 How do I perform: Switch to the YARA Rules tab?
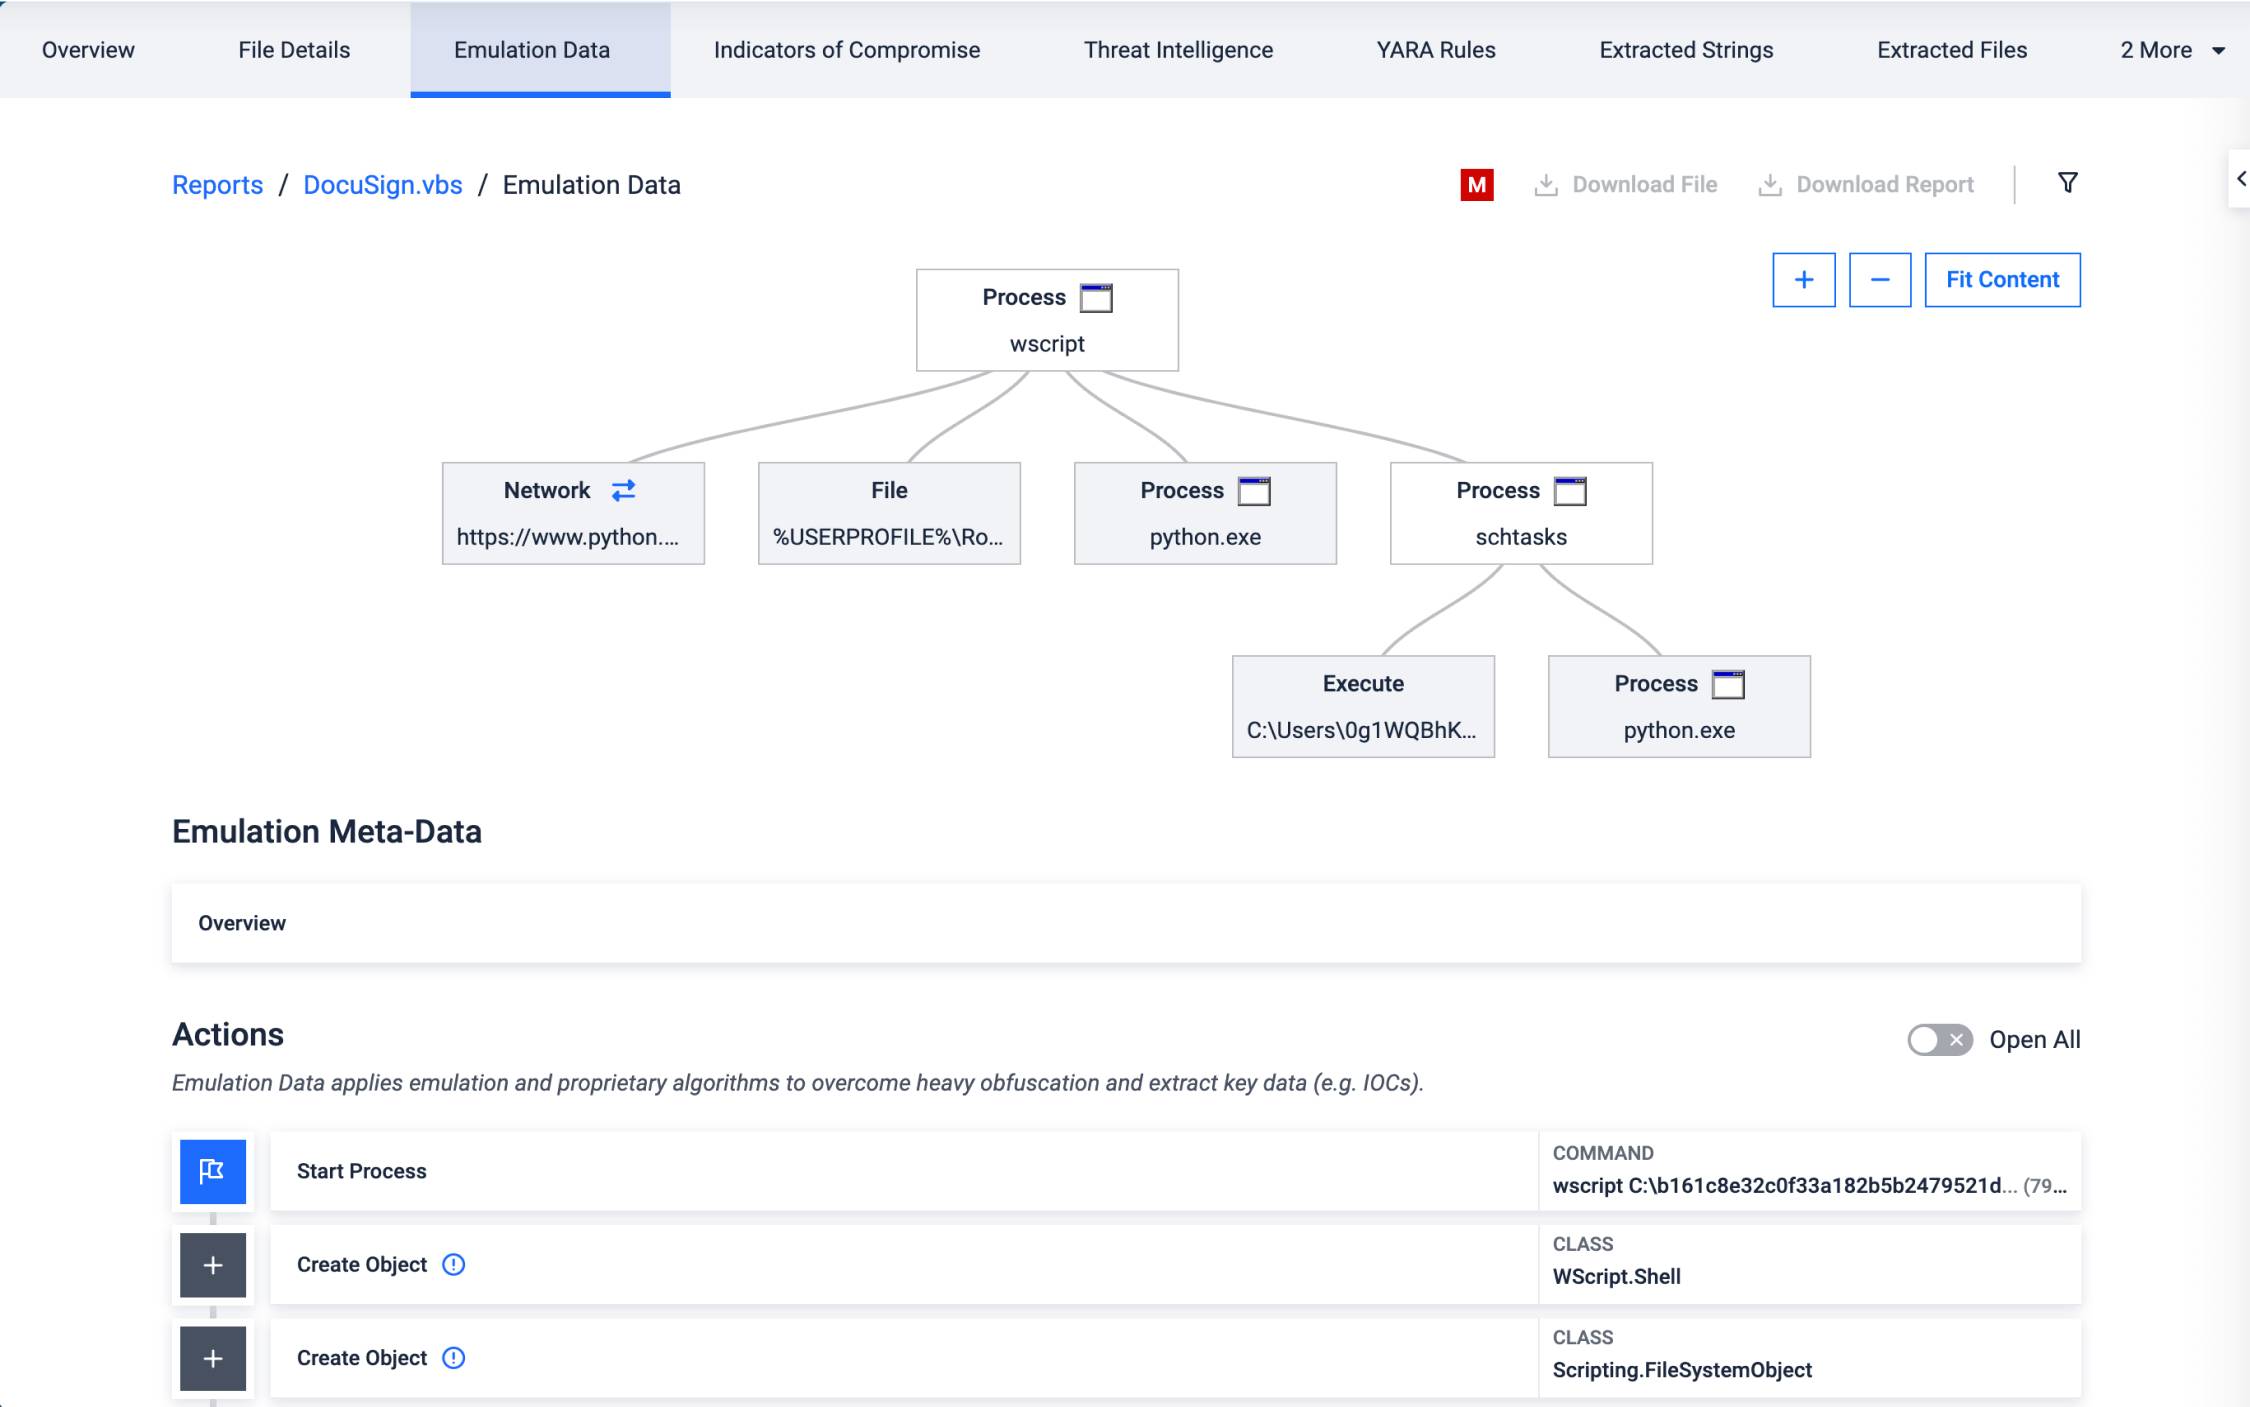tap(1434, 50)
